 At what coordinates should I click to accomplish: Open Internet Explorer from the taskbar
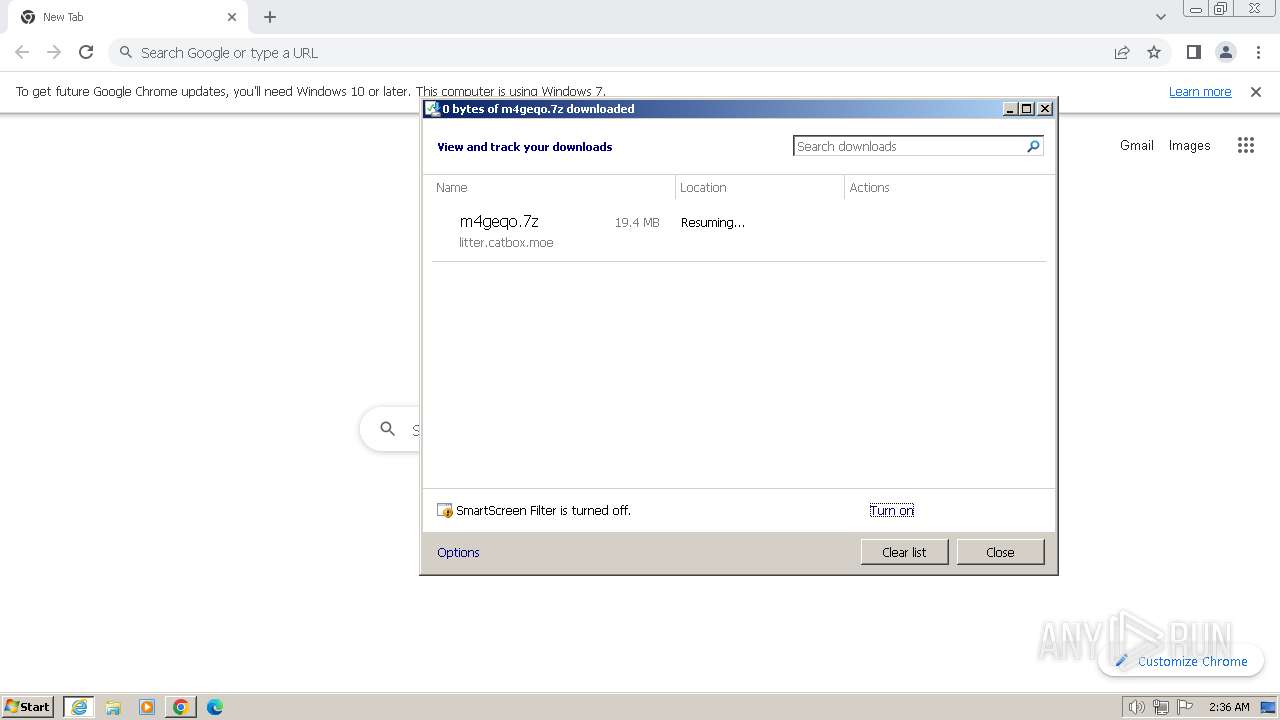(x=79, y=707)
